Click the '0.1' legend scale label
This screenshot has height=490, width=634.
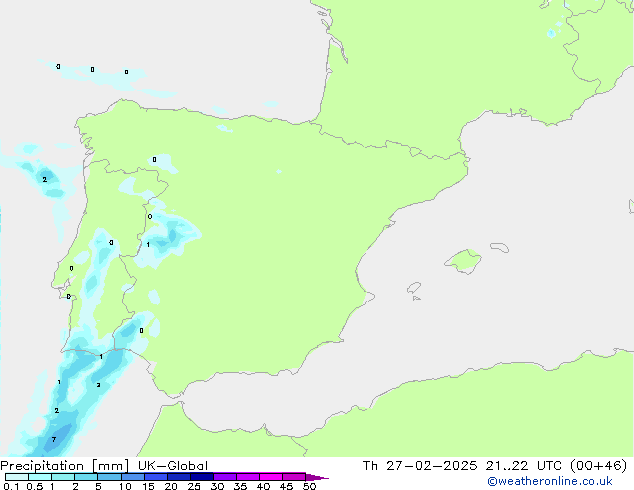coord(11,486)
